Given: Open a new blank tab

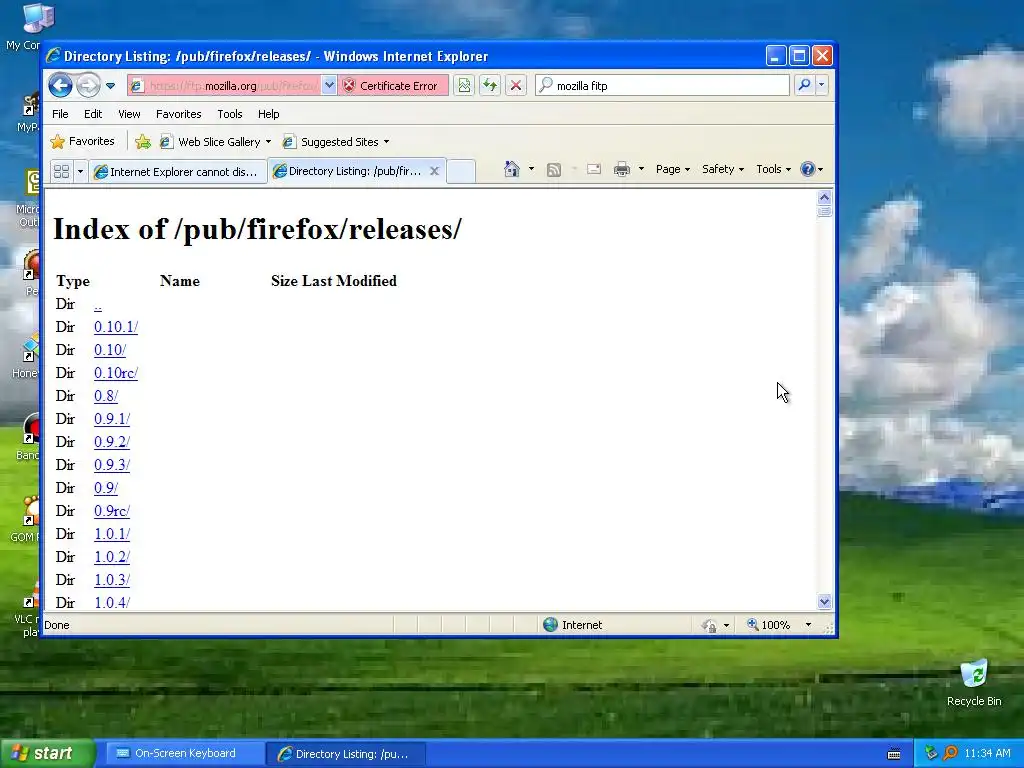Looking at the screenshot, I should pos(461,171).
